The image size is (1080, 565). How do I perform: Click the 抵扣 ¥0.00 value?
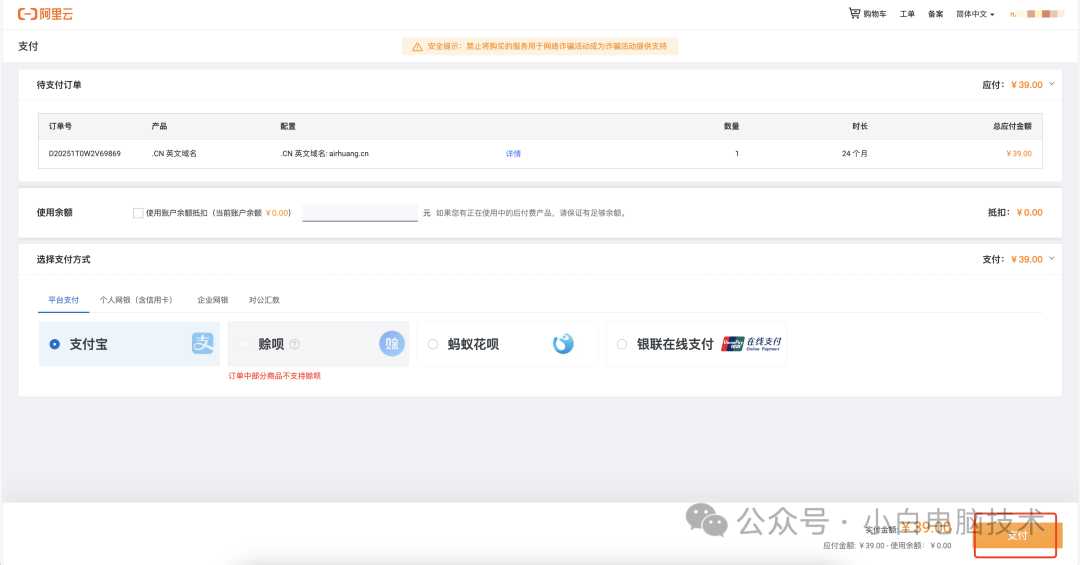click(x=1029, y=212)
